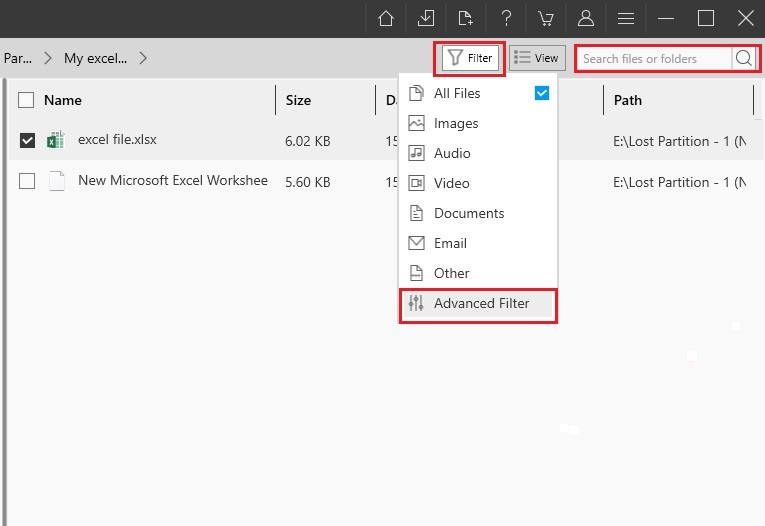
Task: Open the Filter dropdown button
Action: point(470,58)
